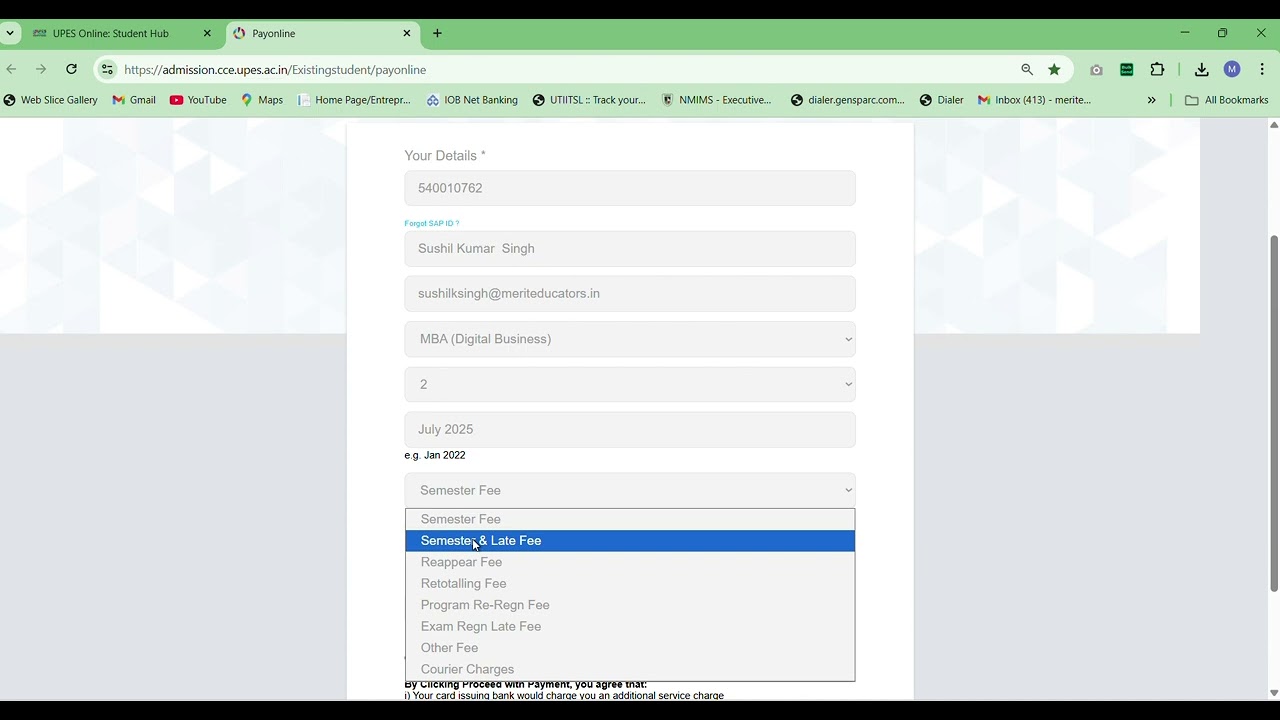Click the zoom magnifier icon in address bar

pos(1027,69)
